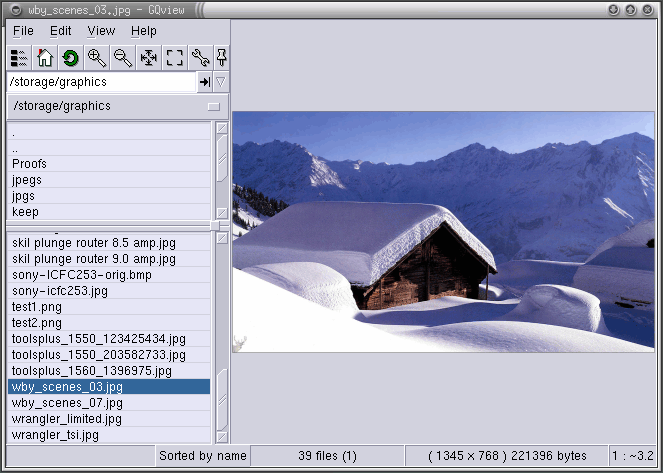Open path history dropdown arrow

coord(221,82)
